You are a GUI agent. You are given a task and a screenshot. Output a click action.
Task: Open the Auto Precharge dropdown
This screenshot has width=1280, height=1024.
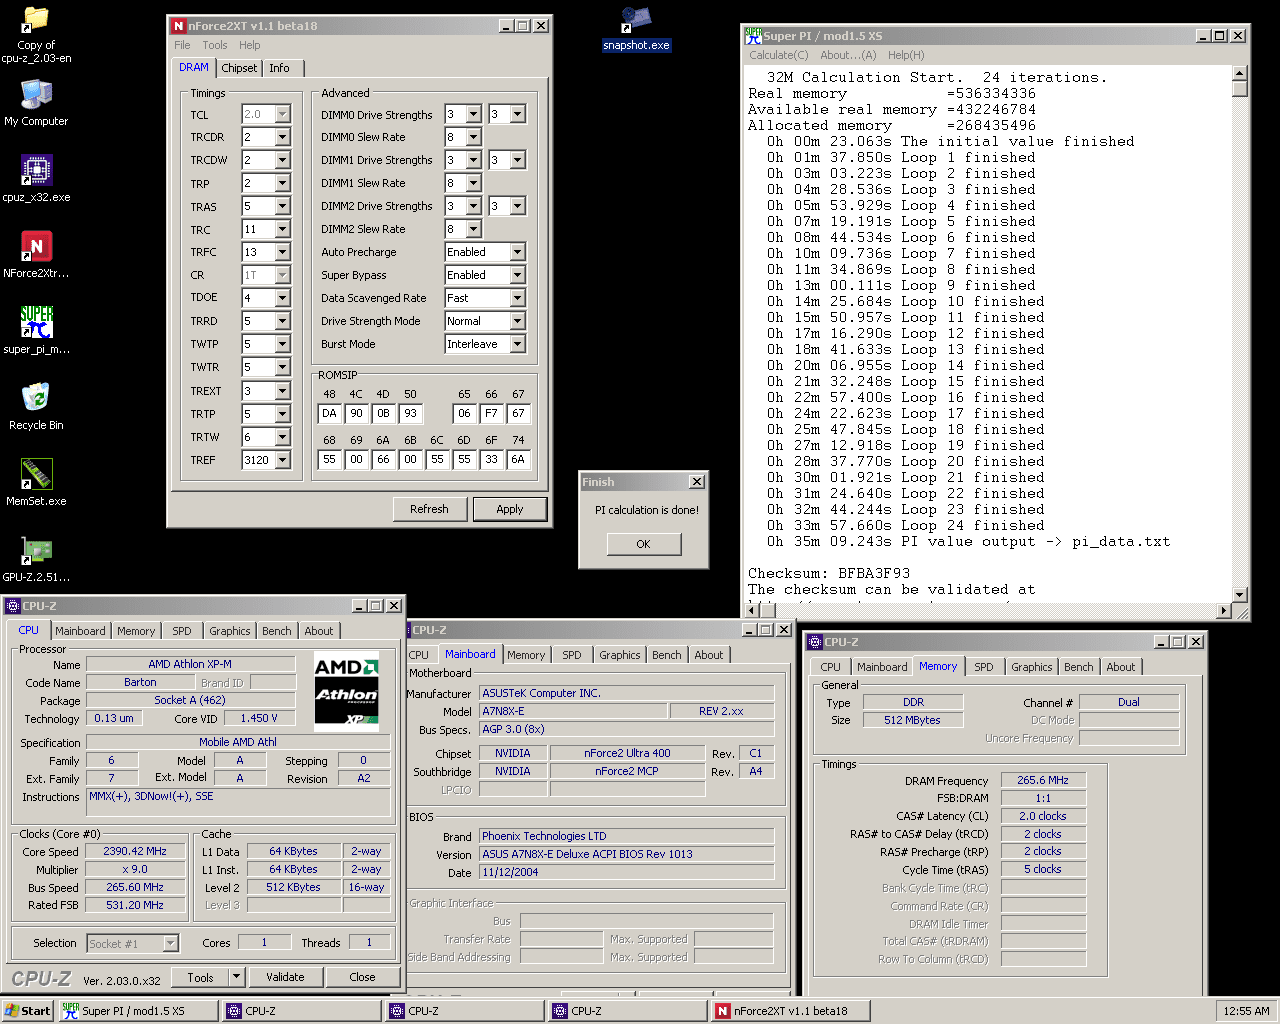coord(517,252)
